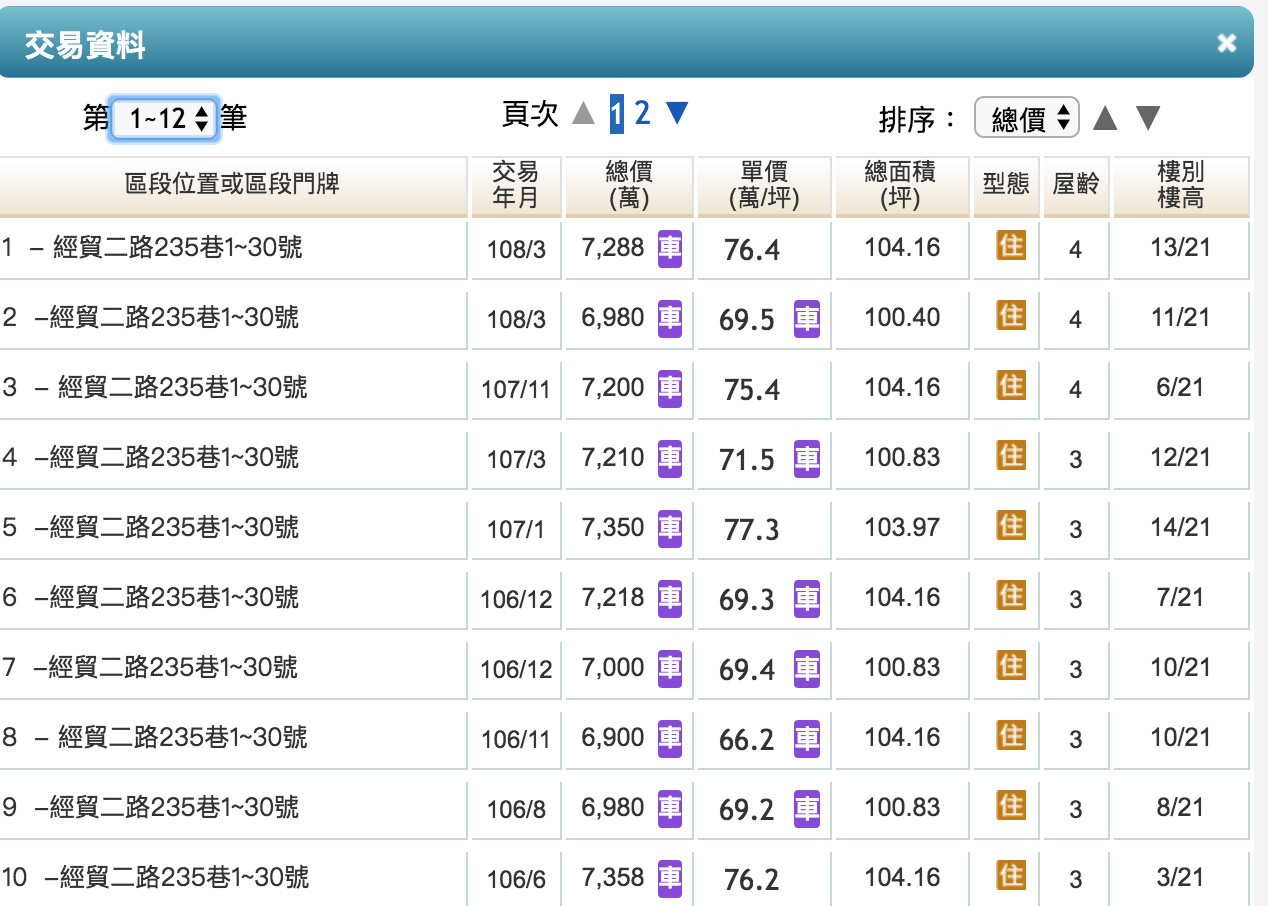Sort ascending with the up triangle next to 排序
The width and height of the screenshot is (1268, 906).
[x=1104, y=118]
